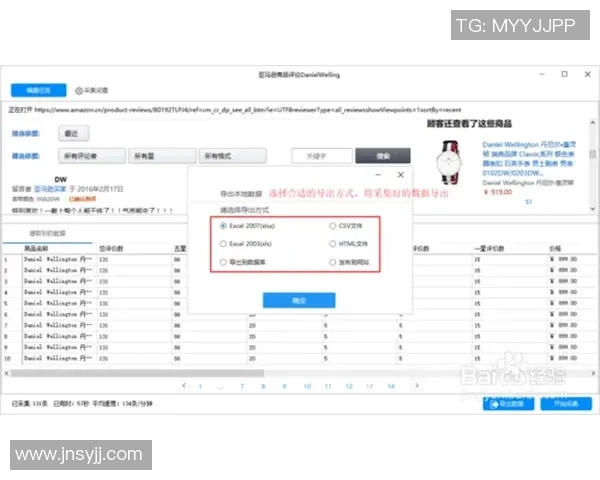
Task: Click the blue edit task button
Action: click(38, 90)
